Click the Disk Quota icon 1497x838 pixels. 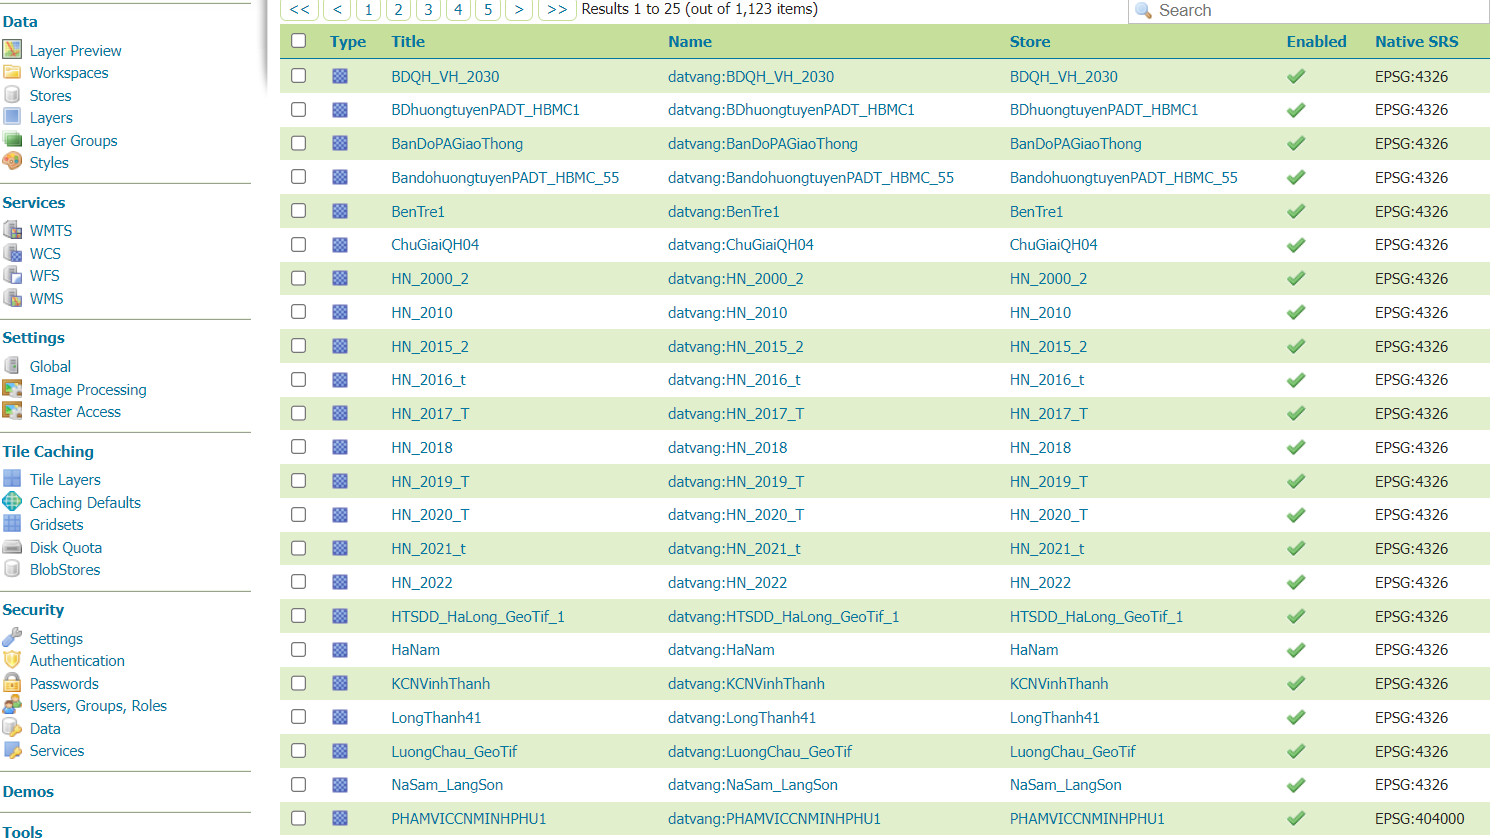(12, 547)
